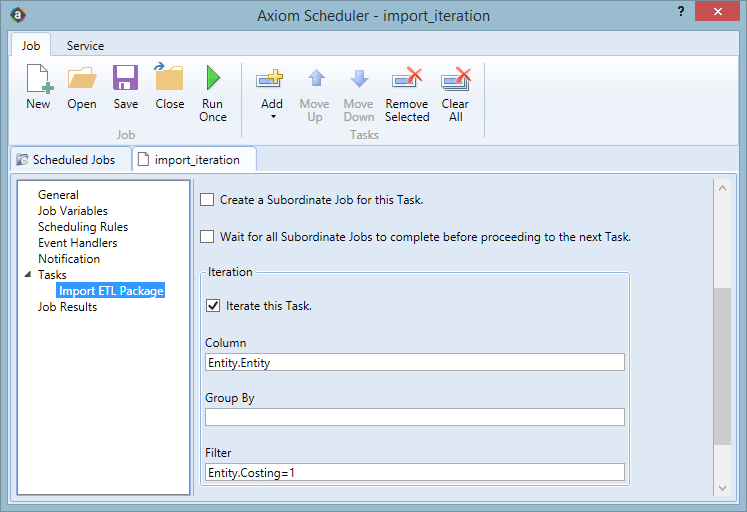Screen dimensions: 747x512
Task: Close the Axiom Scheduler window
Action: [x=717, y=11]
